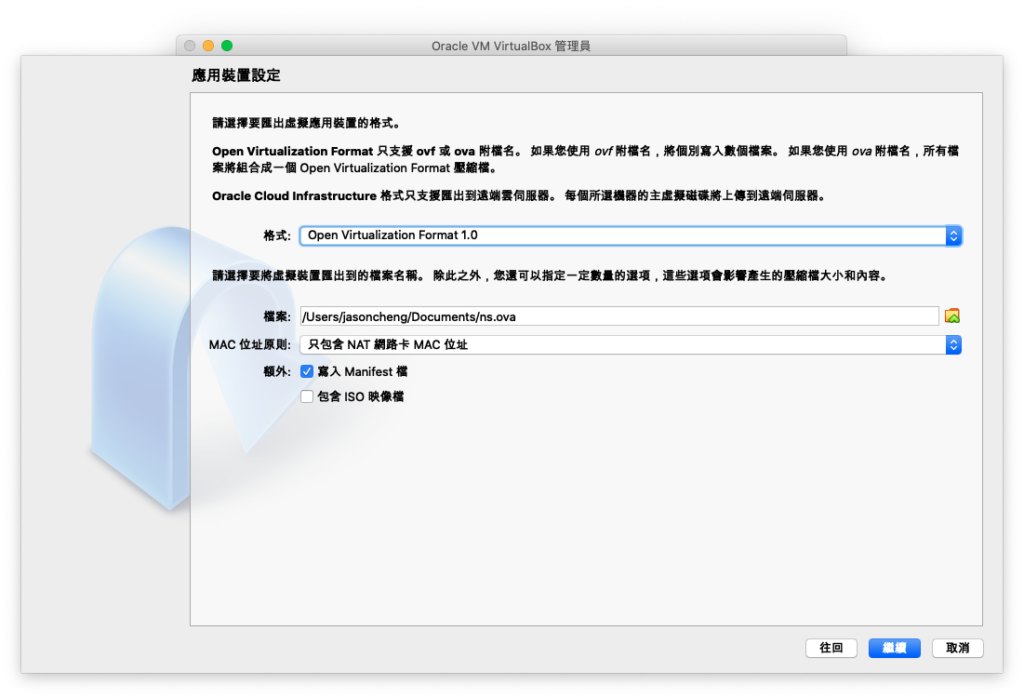Click the 格式: label
This screenshot has height=698, width=1024.
point(277,236)
